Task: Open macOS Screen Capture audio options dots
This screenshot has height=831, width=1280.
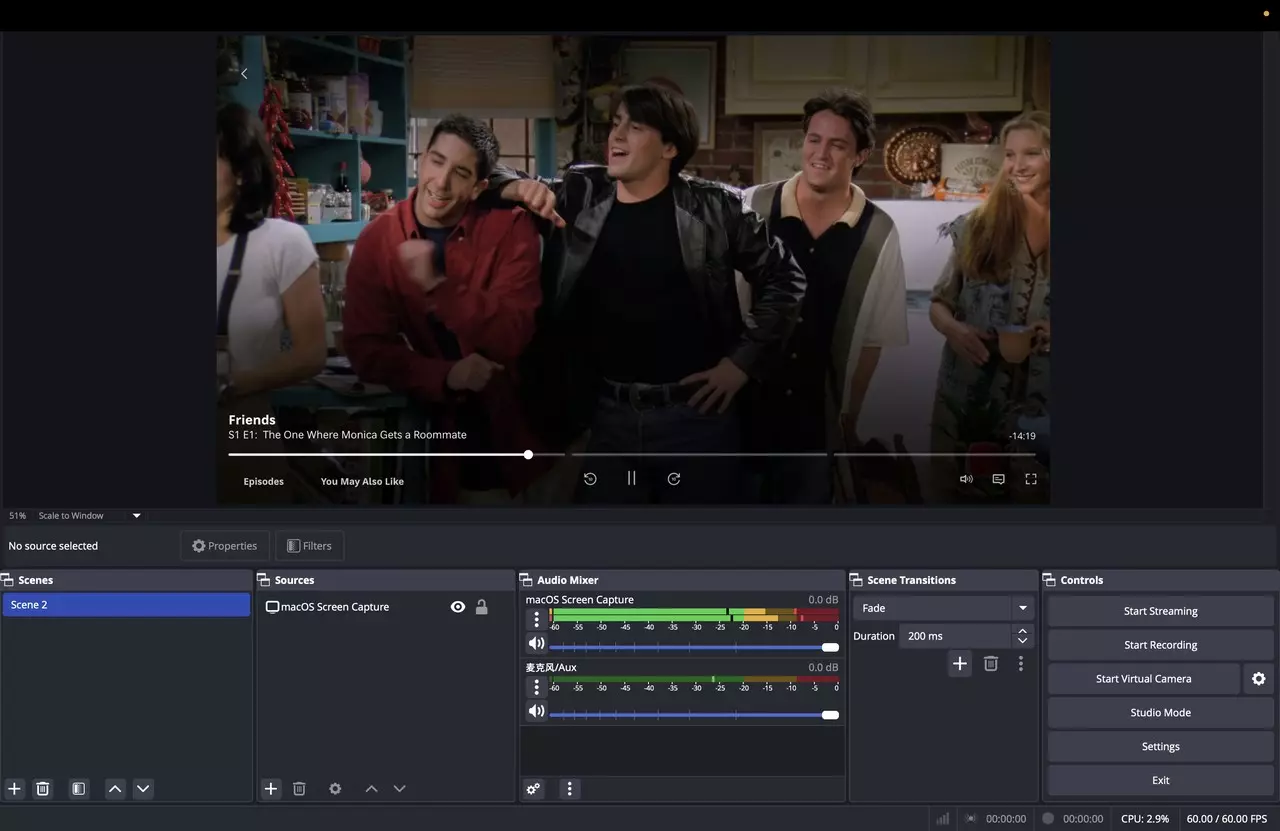Action: (x=537, y=620)
